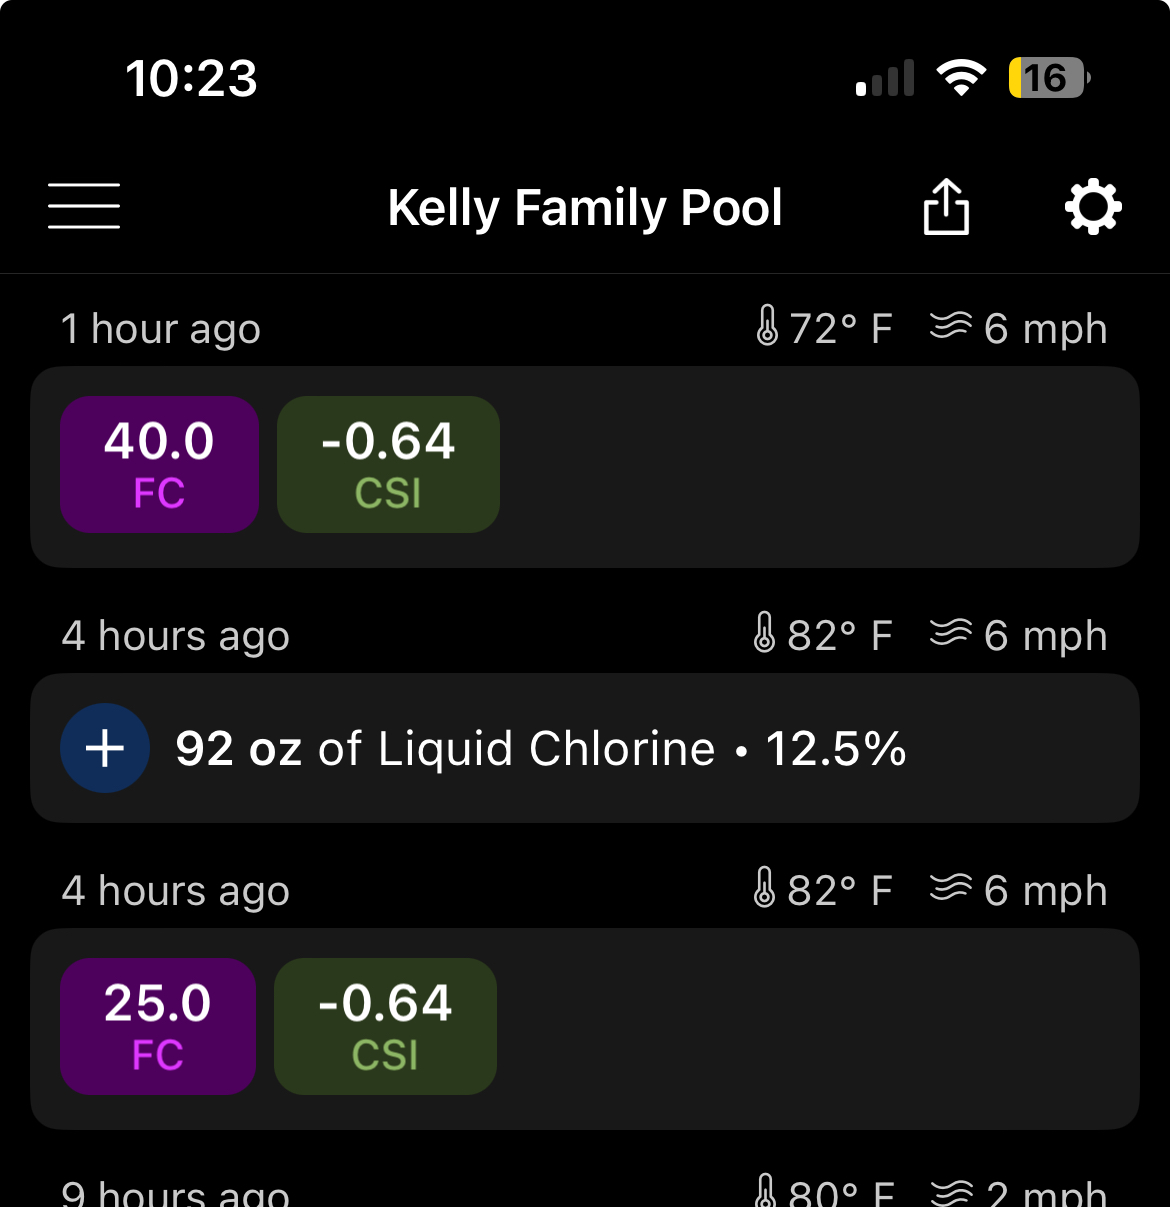1170x1207 pixels.
Task: Tap the -0.64 CSI badge below the chlorine entry
Action: click(x=385, y=1026)
